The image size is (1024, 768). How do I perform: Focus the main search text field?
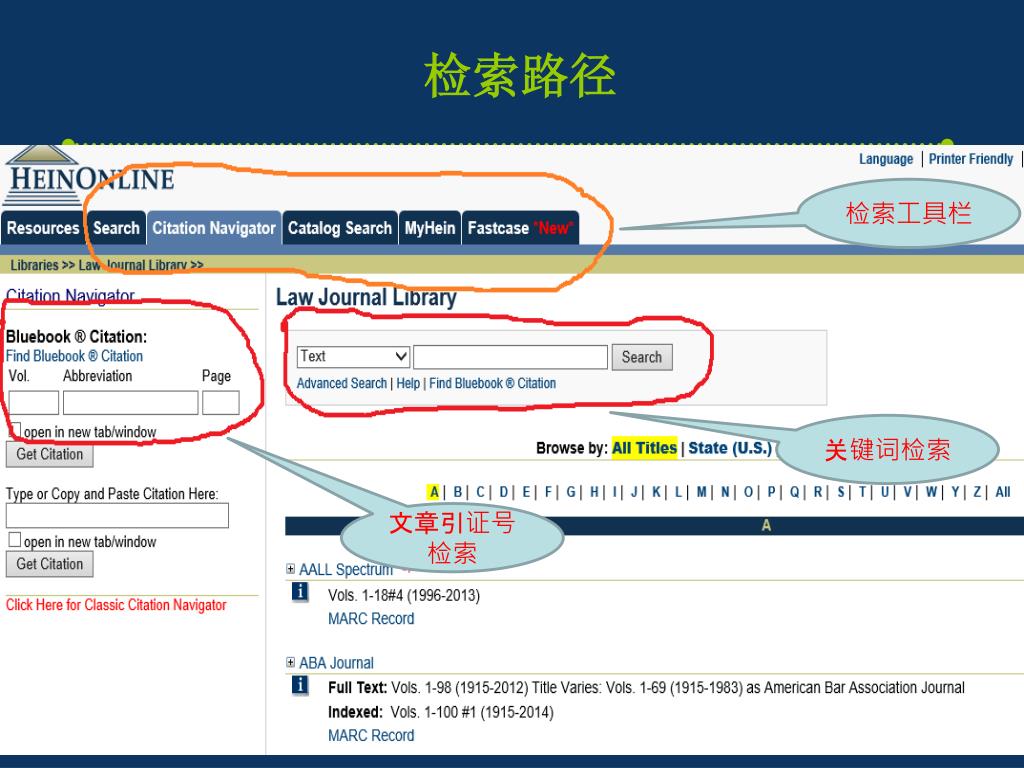coord(511,357)
